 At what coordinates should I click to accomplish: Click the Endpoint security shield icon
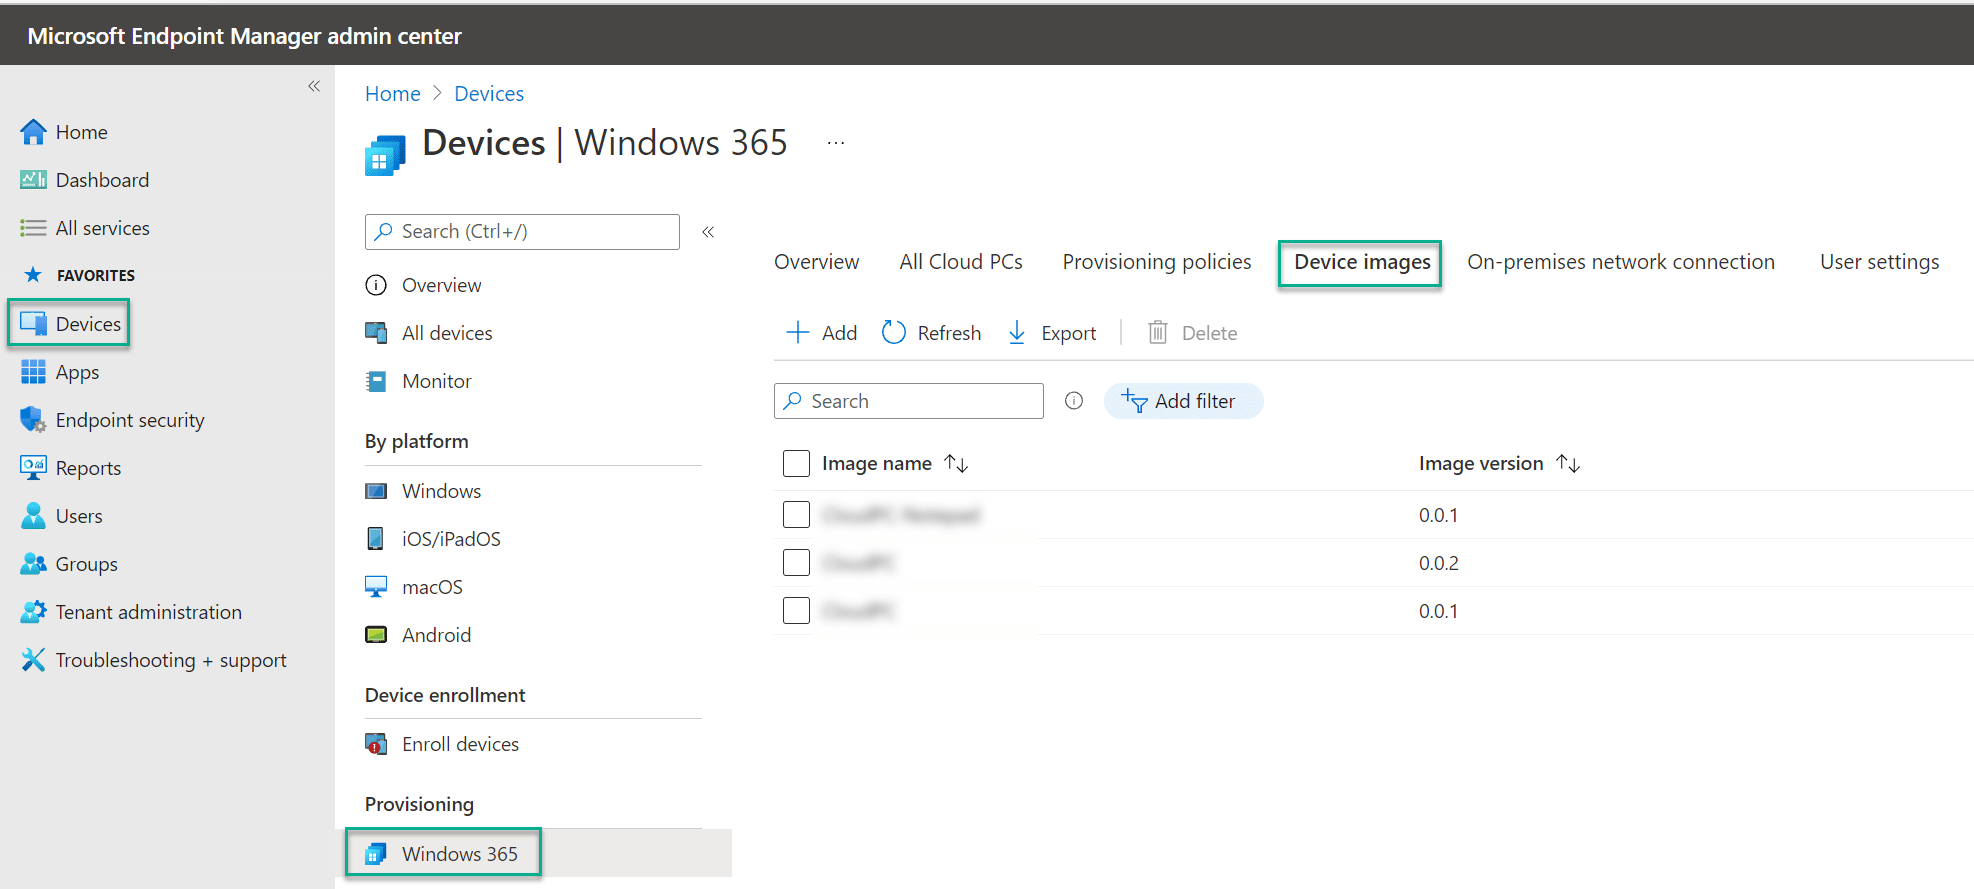pos(33,420)
